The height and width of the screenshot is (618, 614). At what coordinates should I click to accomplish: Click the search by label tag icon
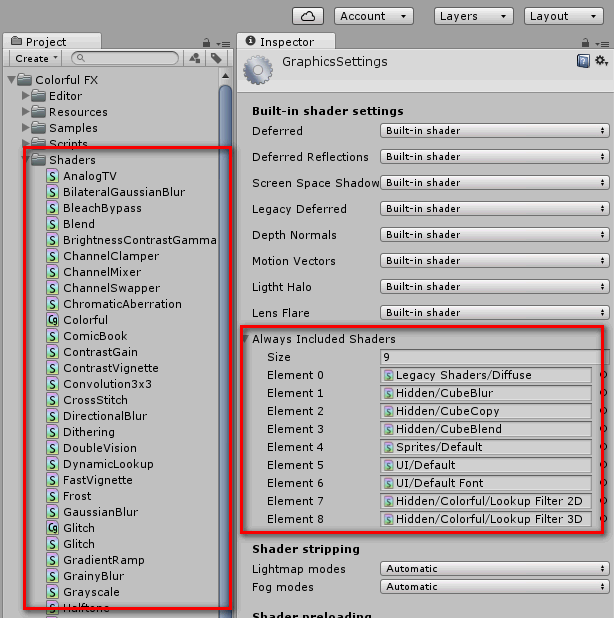[x=216, y=58]
